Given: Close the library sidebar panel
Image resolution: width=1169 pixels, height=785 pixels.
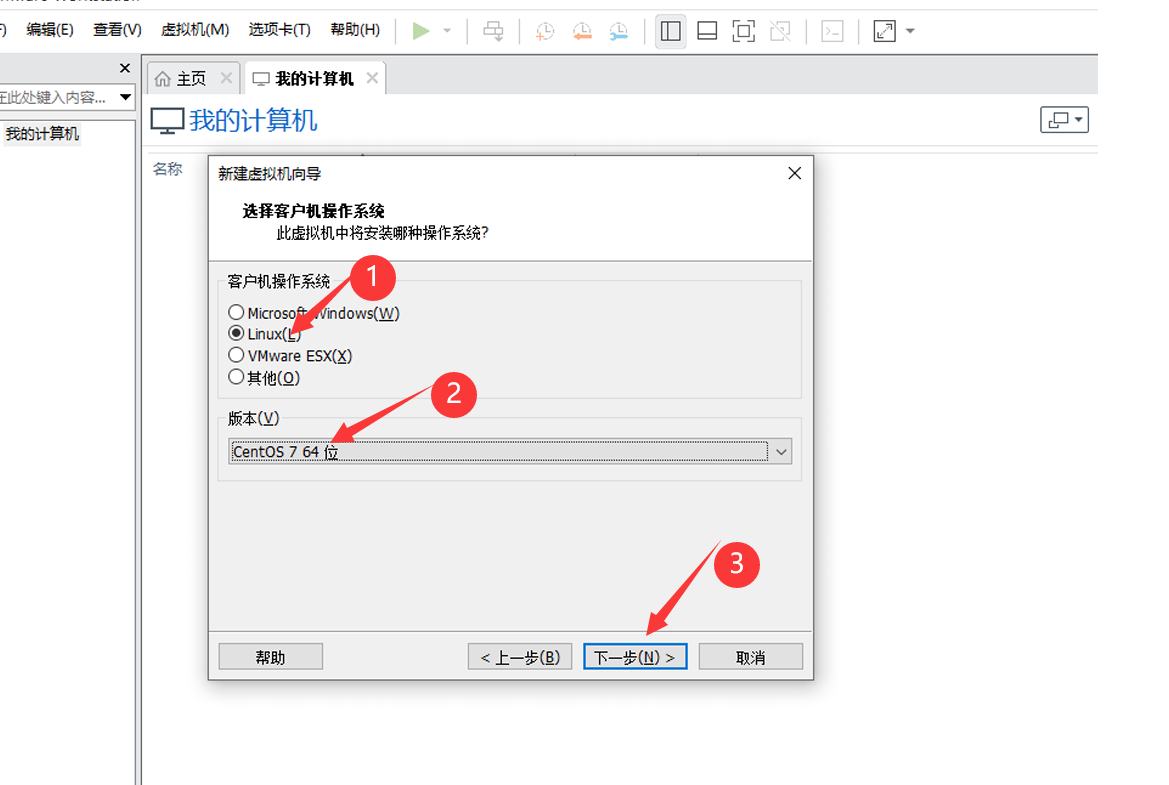Looking at the screenshot, I should click(x=125, y=68).
